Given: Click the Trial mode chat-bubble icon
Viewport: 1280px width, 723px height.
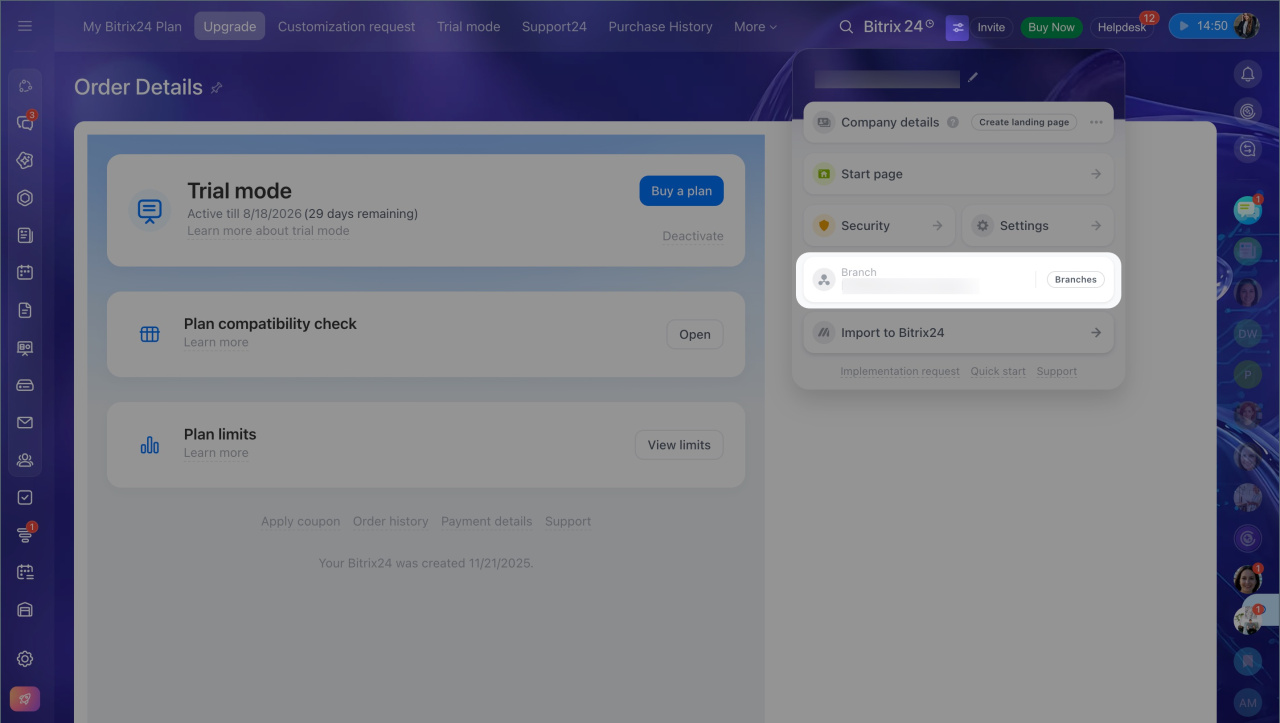Looking at the screenshot, I should (150, 210).
